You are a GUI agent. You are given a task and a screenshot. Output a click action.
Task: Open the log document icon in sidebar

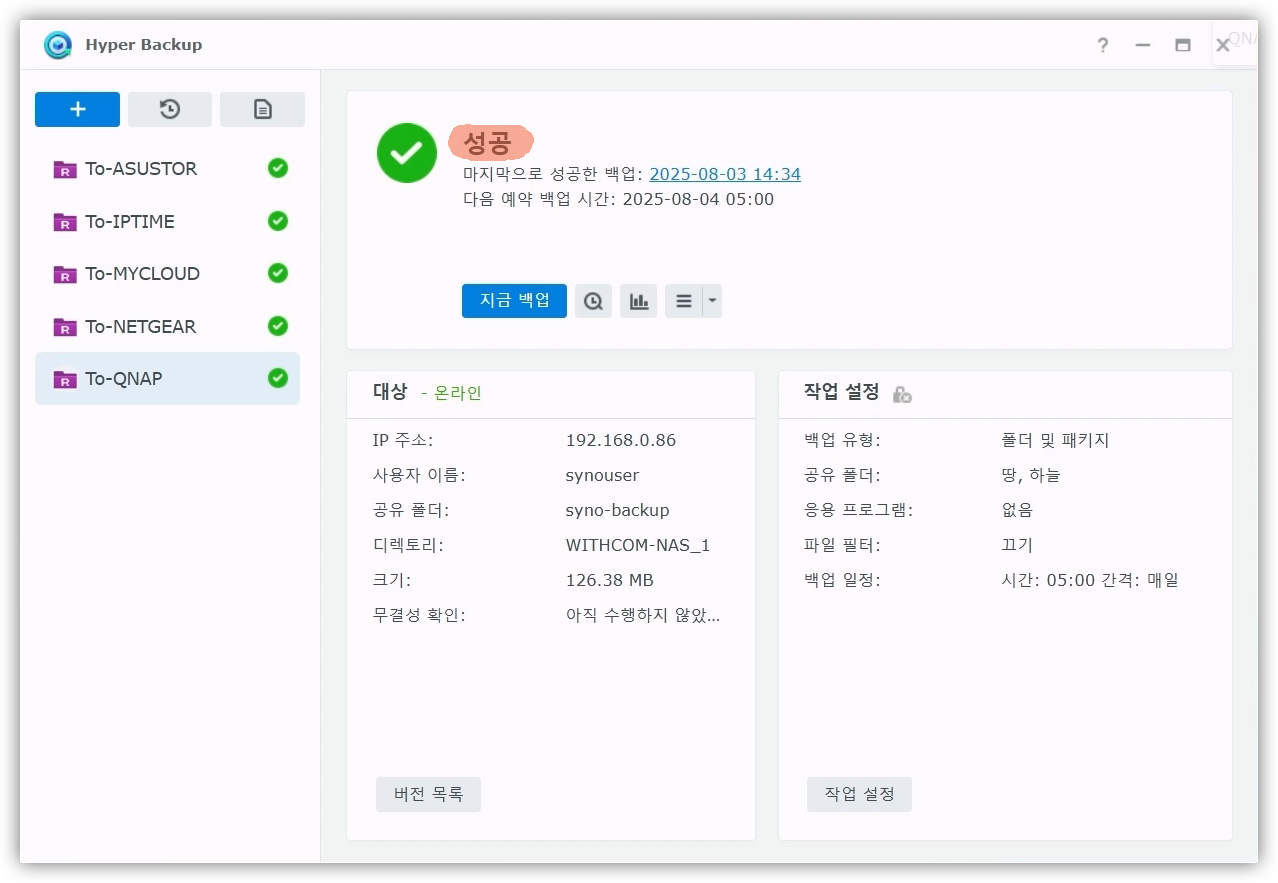tap(262, 110)
